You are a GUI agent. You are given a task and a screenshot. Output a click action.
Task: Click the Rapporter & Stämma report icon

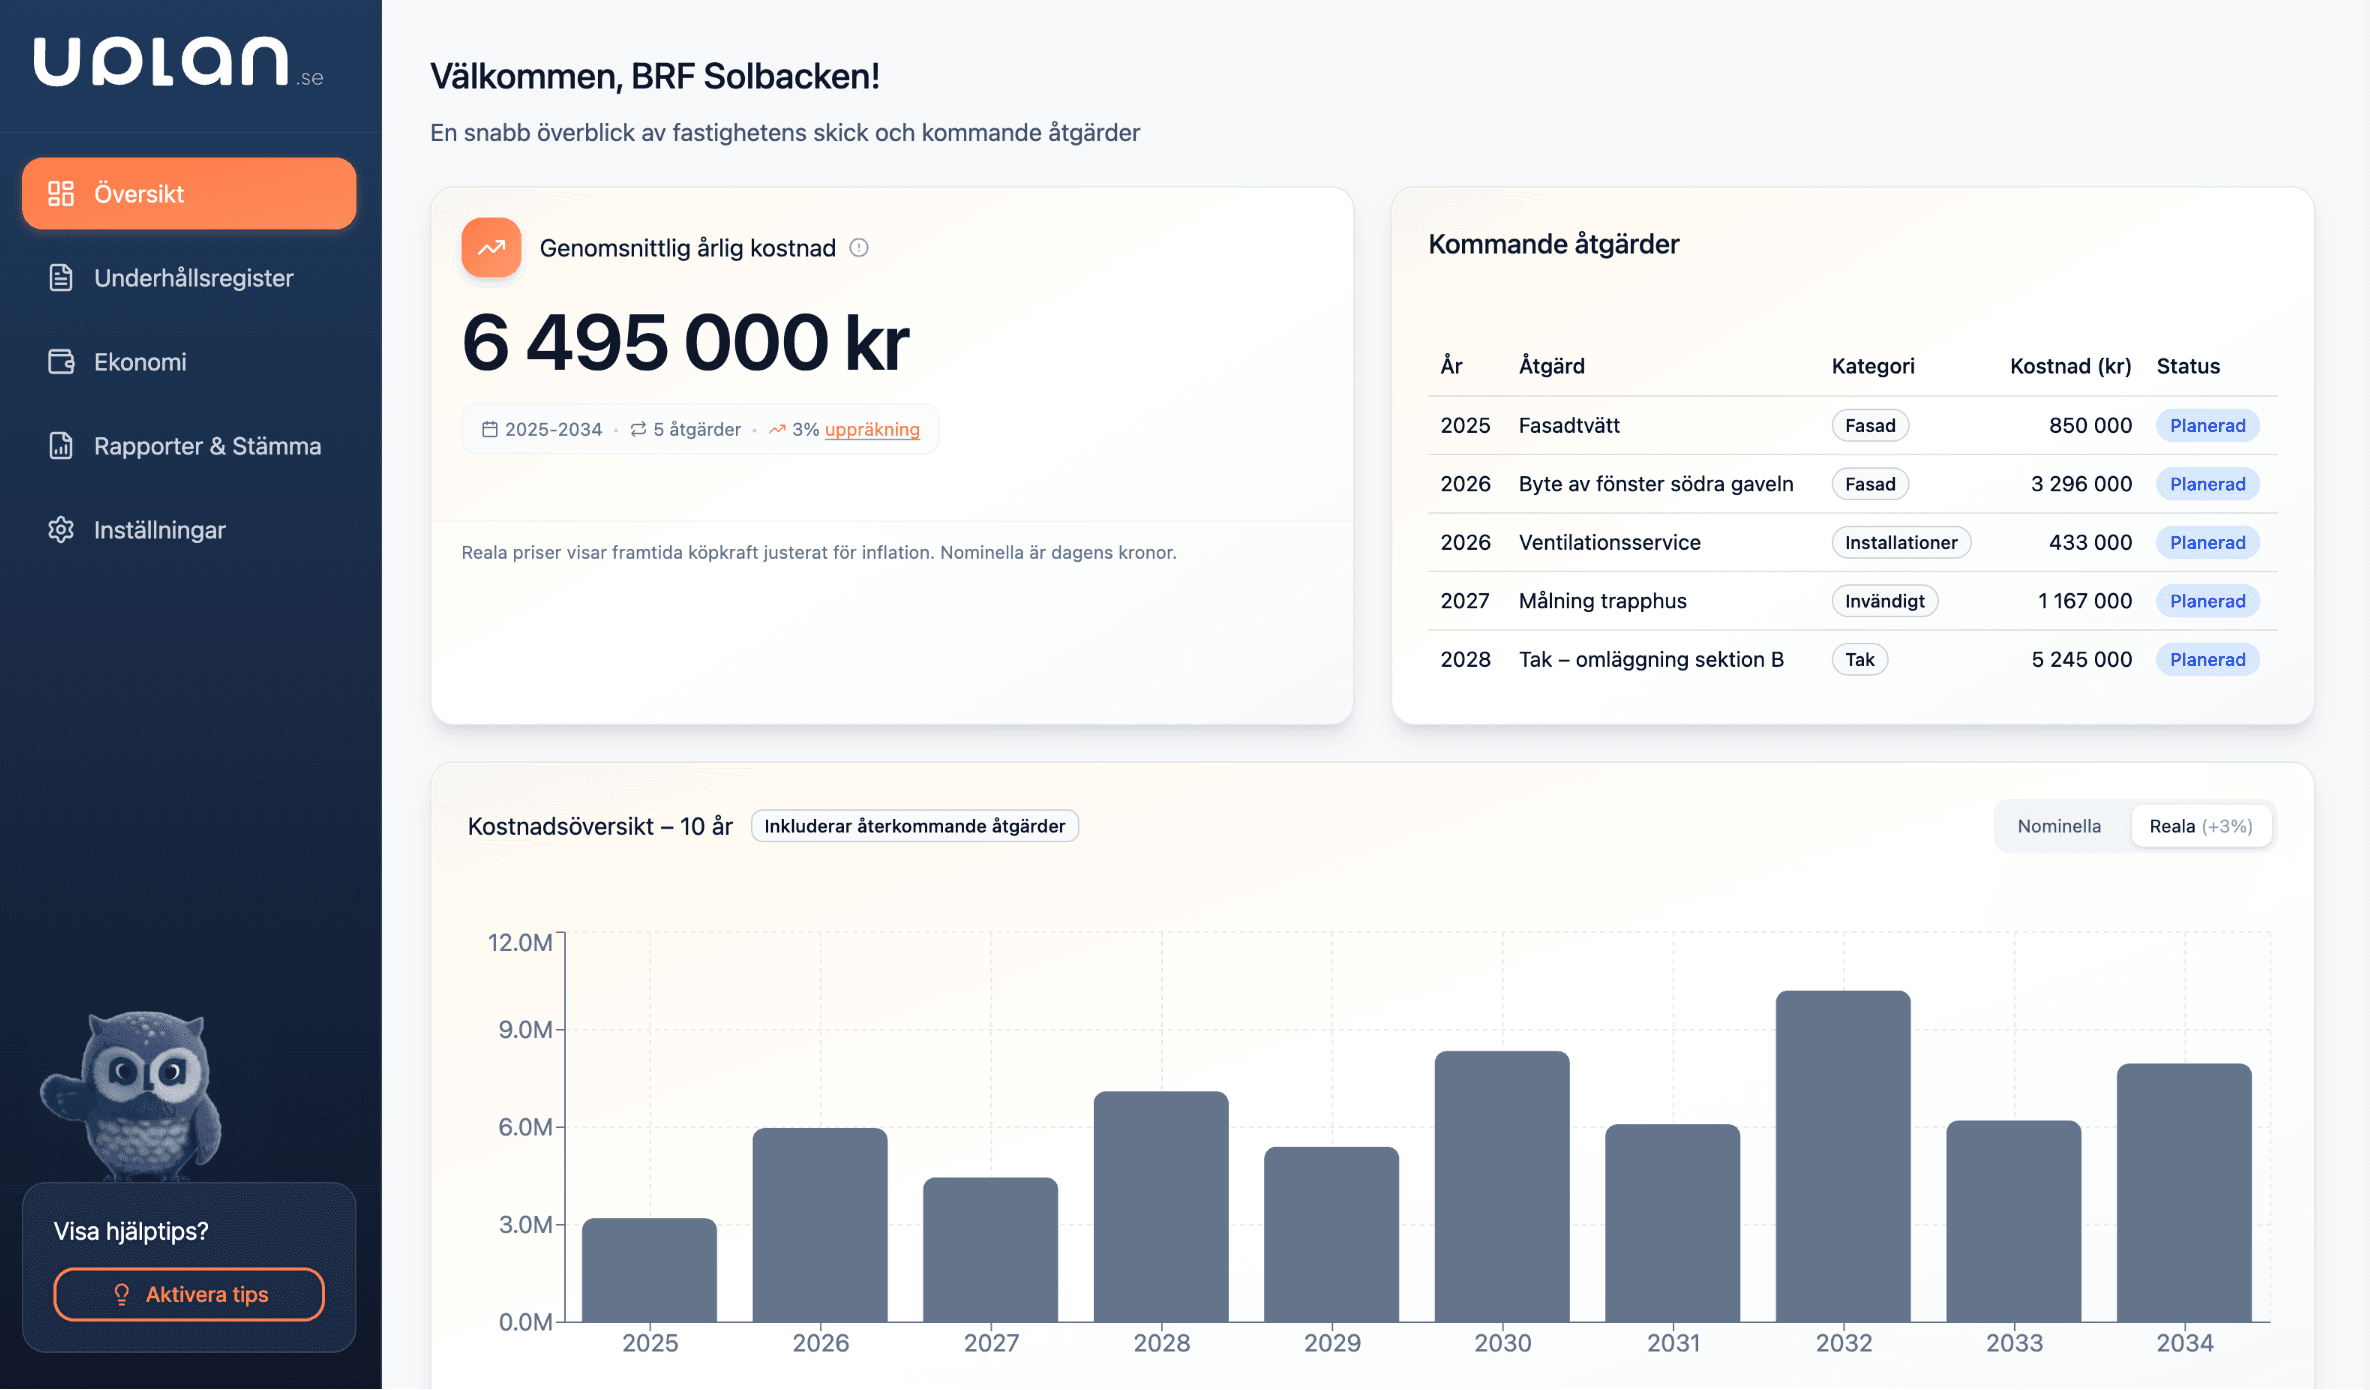pos(61,446)
